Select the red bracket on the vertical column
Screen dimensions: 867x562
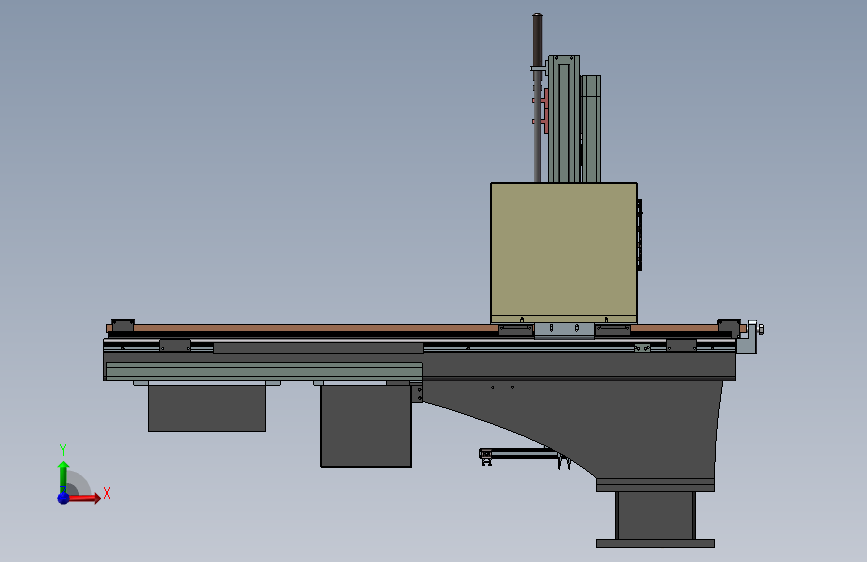coord(541,111)
